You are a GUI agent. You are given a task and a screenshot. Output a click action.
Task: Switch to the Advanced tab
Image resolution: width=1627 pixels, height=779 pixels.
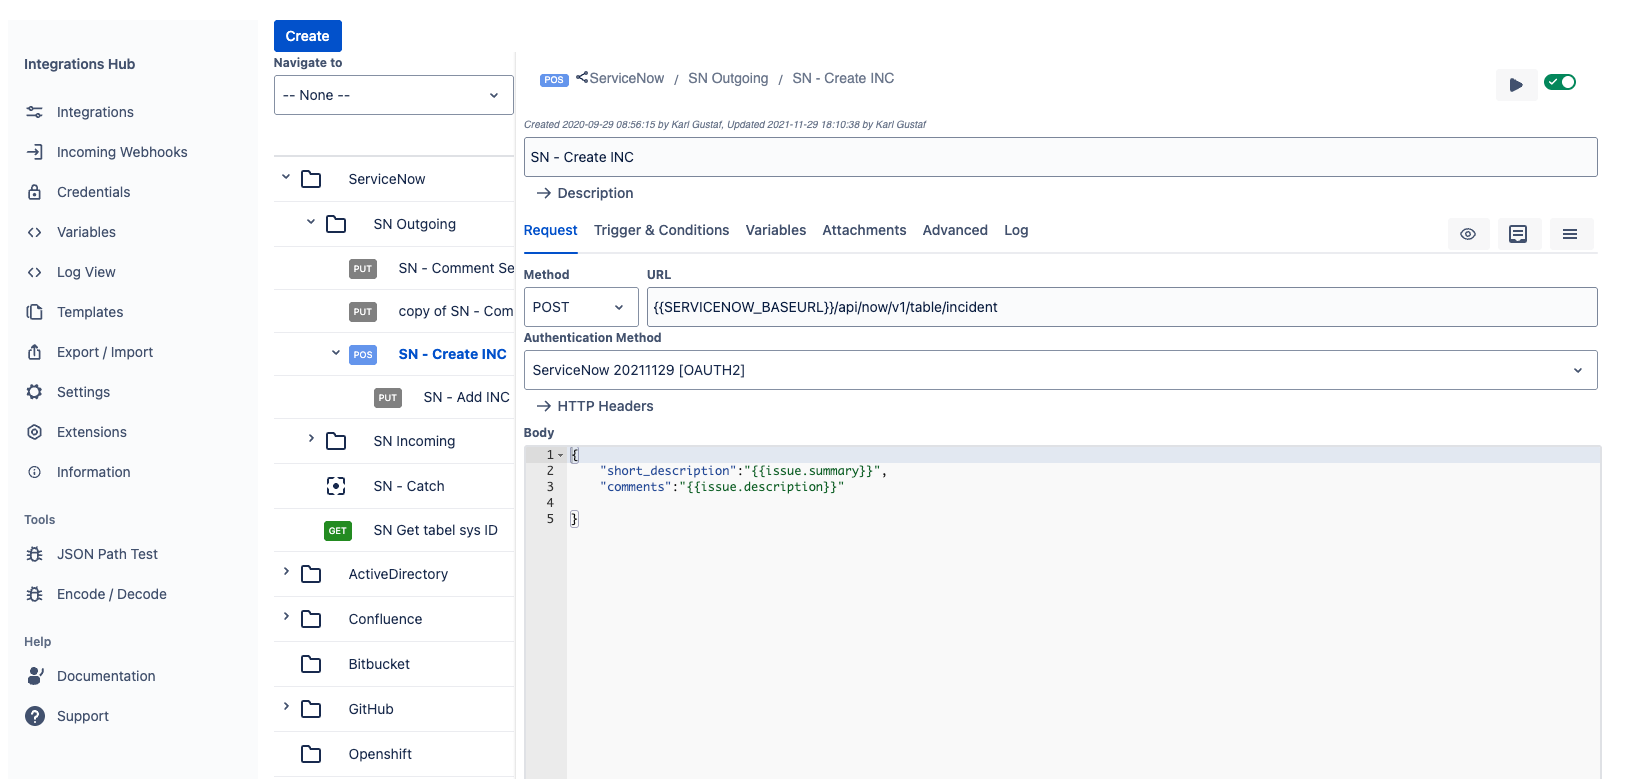pyautogui.click(x=955, y=230)
